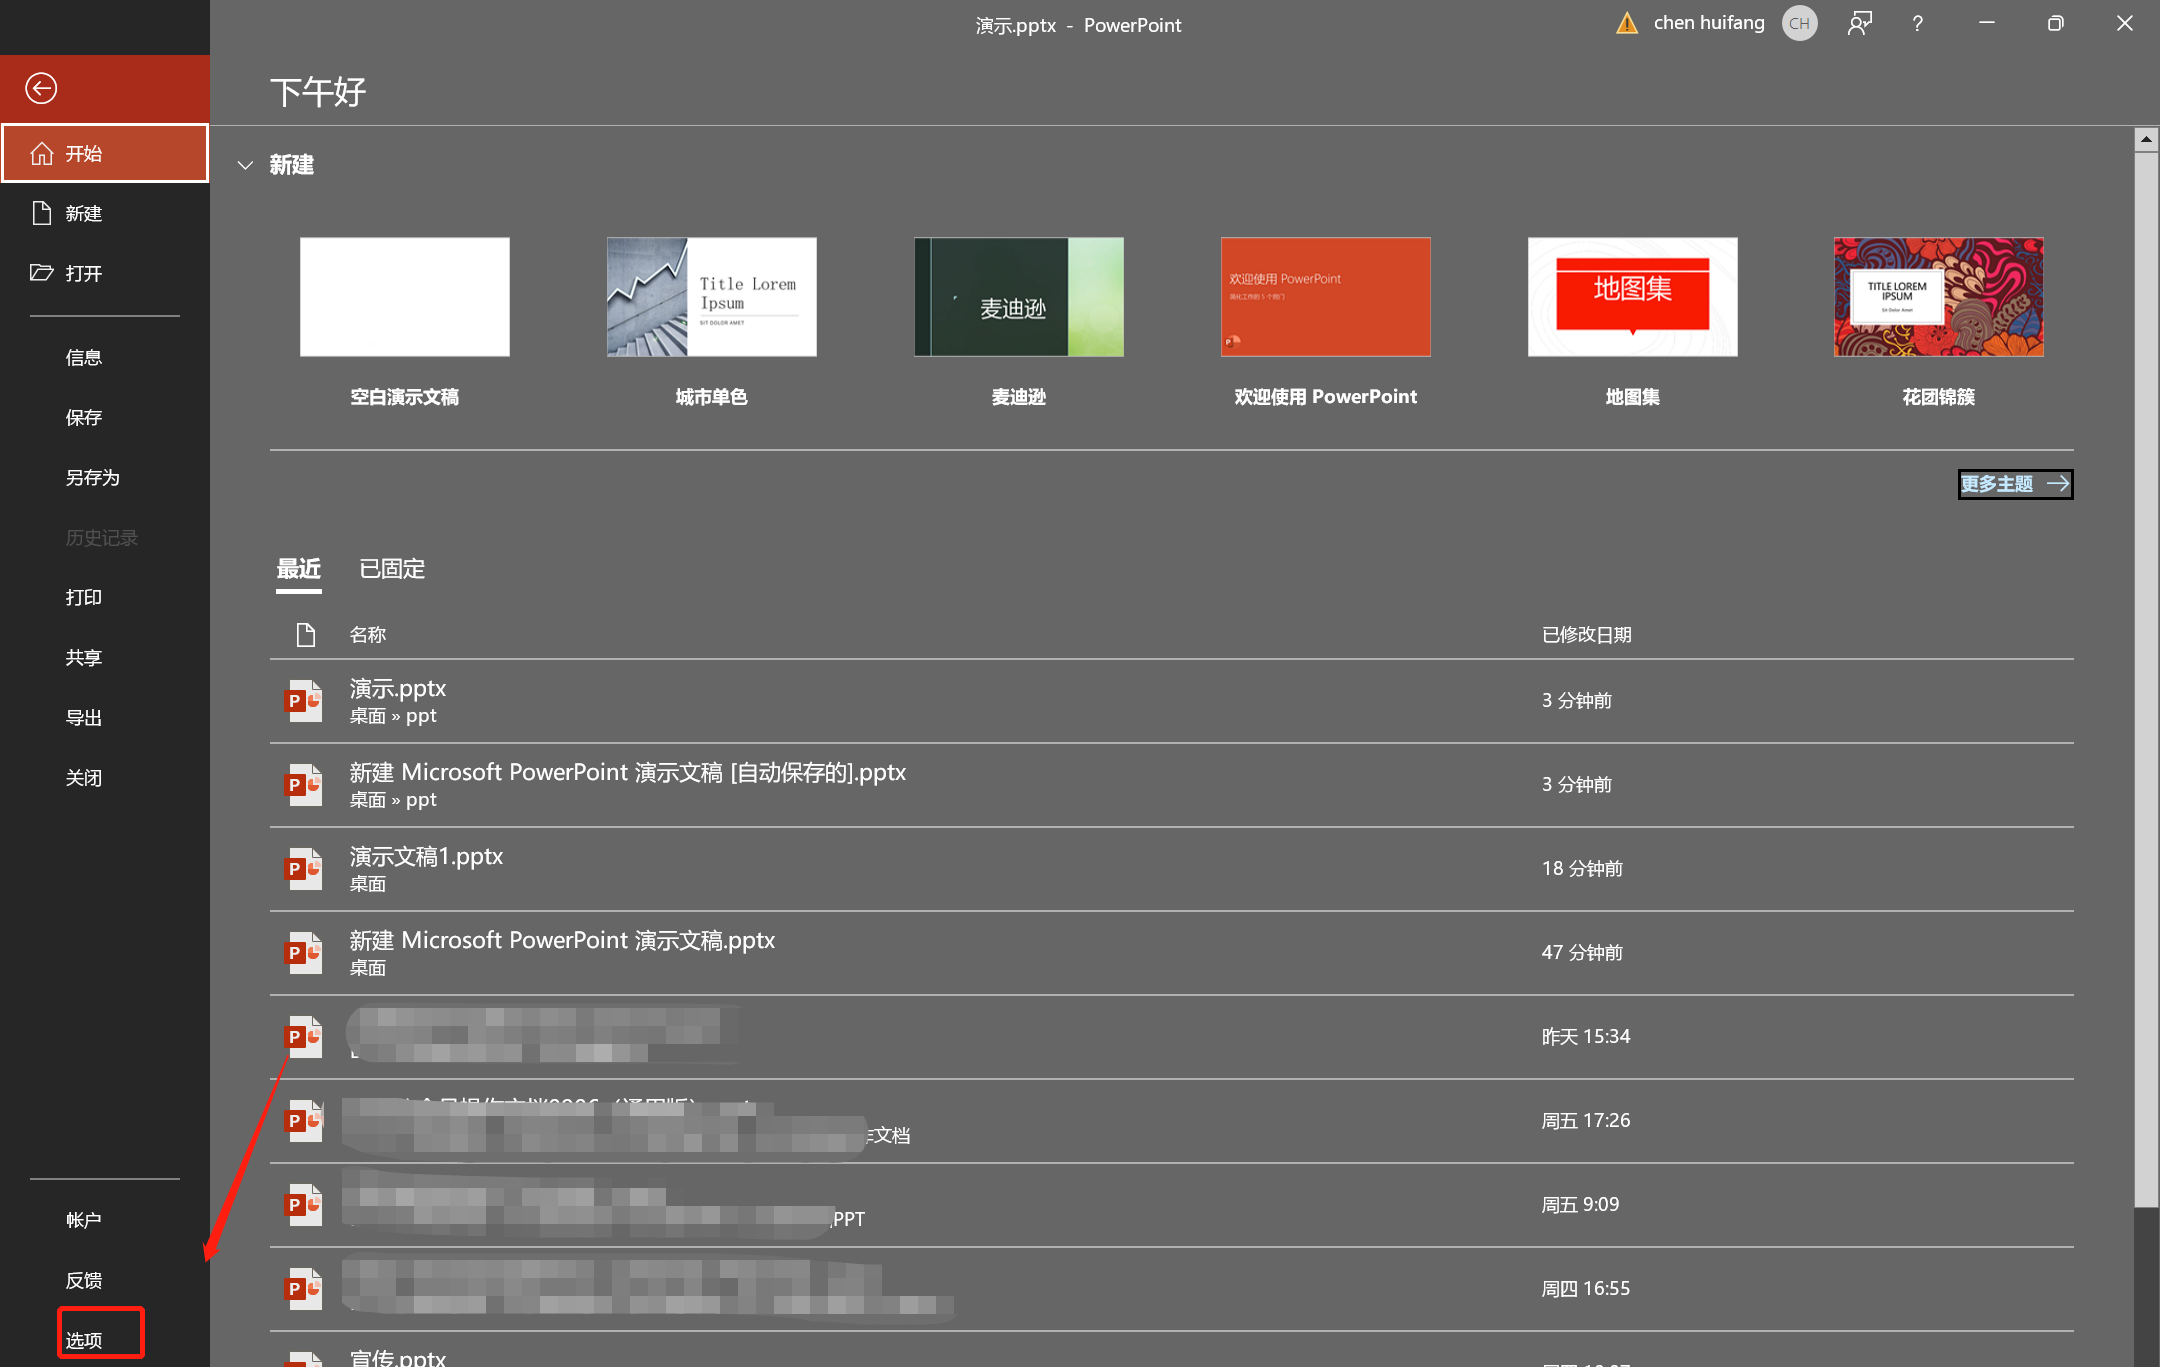Click file icon in 周五 9:09 row
This screenshot has height=1367, width=2160.
click(304, 1205)
